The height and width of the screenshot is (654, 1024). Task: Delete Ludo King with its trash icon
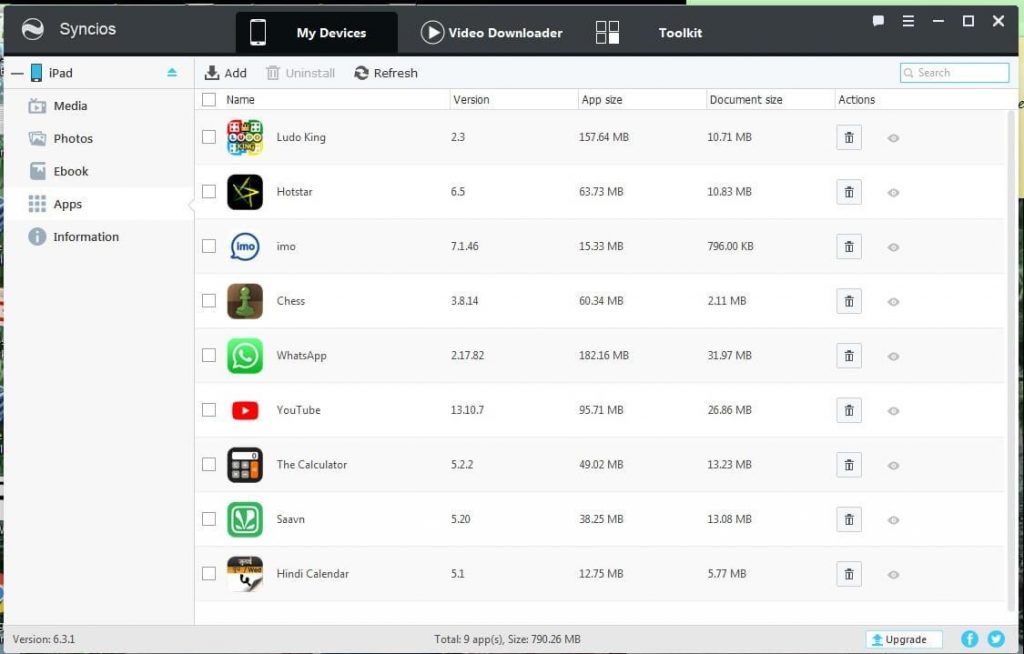pos(849,138)
